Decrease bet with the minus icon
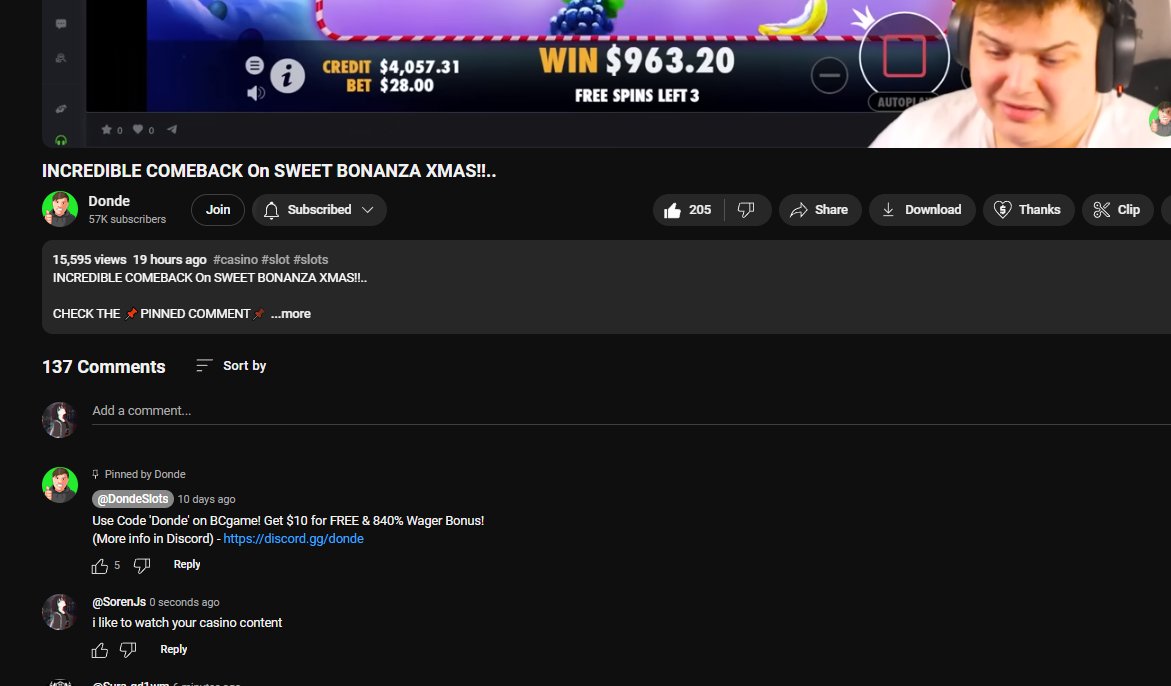1171x686 pixels. (x=829, y=75)
